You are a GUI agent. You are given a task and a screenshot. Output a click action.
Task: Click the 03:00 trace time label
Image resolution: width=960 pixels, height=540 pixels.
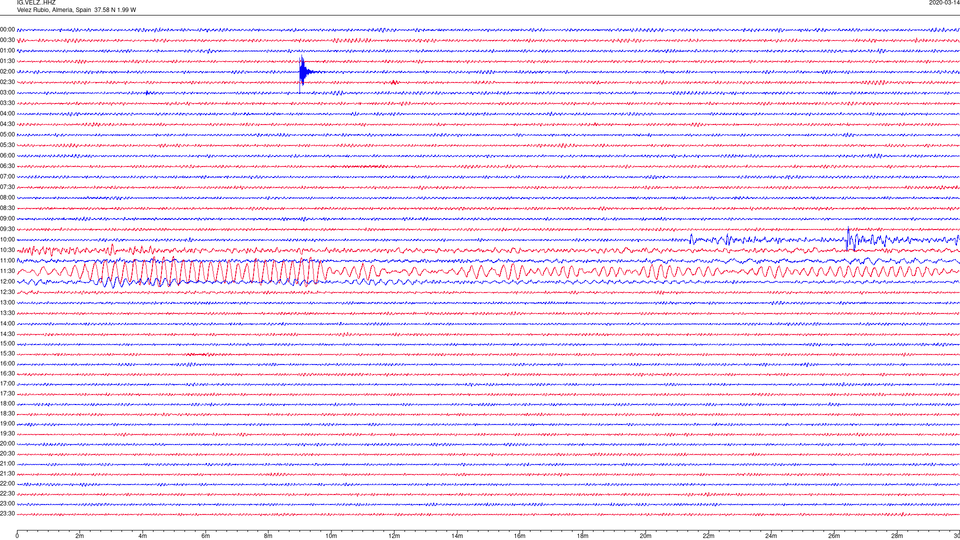[7, 92]
